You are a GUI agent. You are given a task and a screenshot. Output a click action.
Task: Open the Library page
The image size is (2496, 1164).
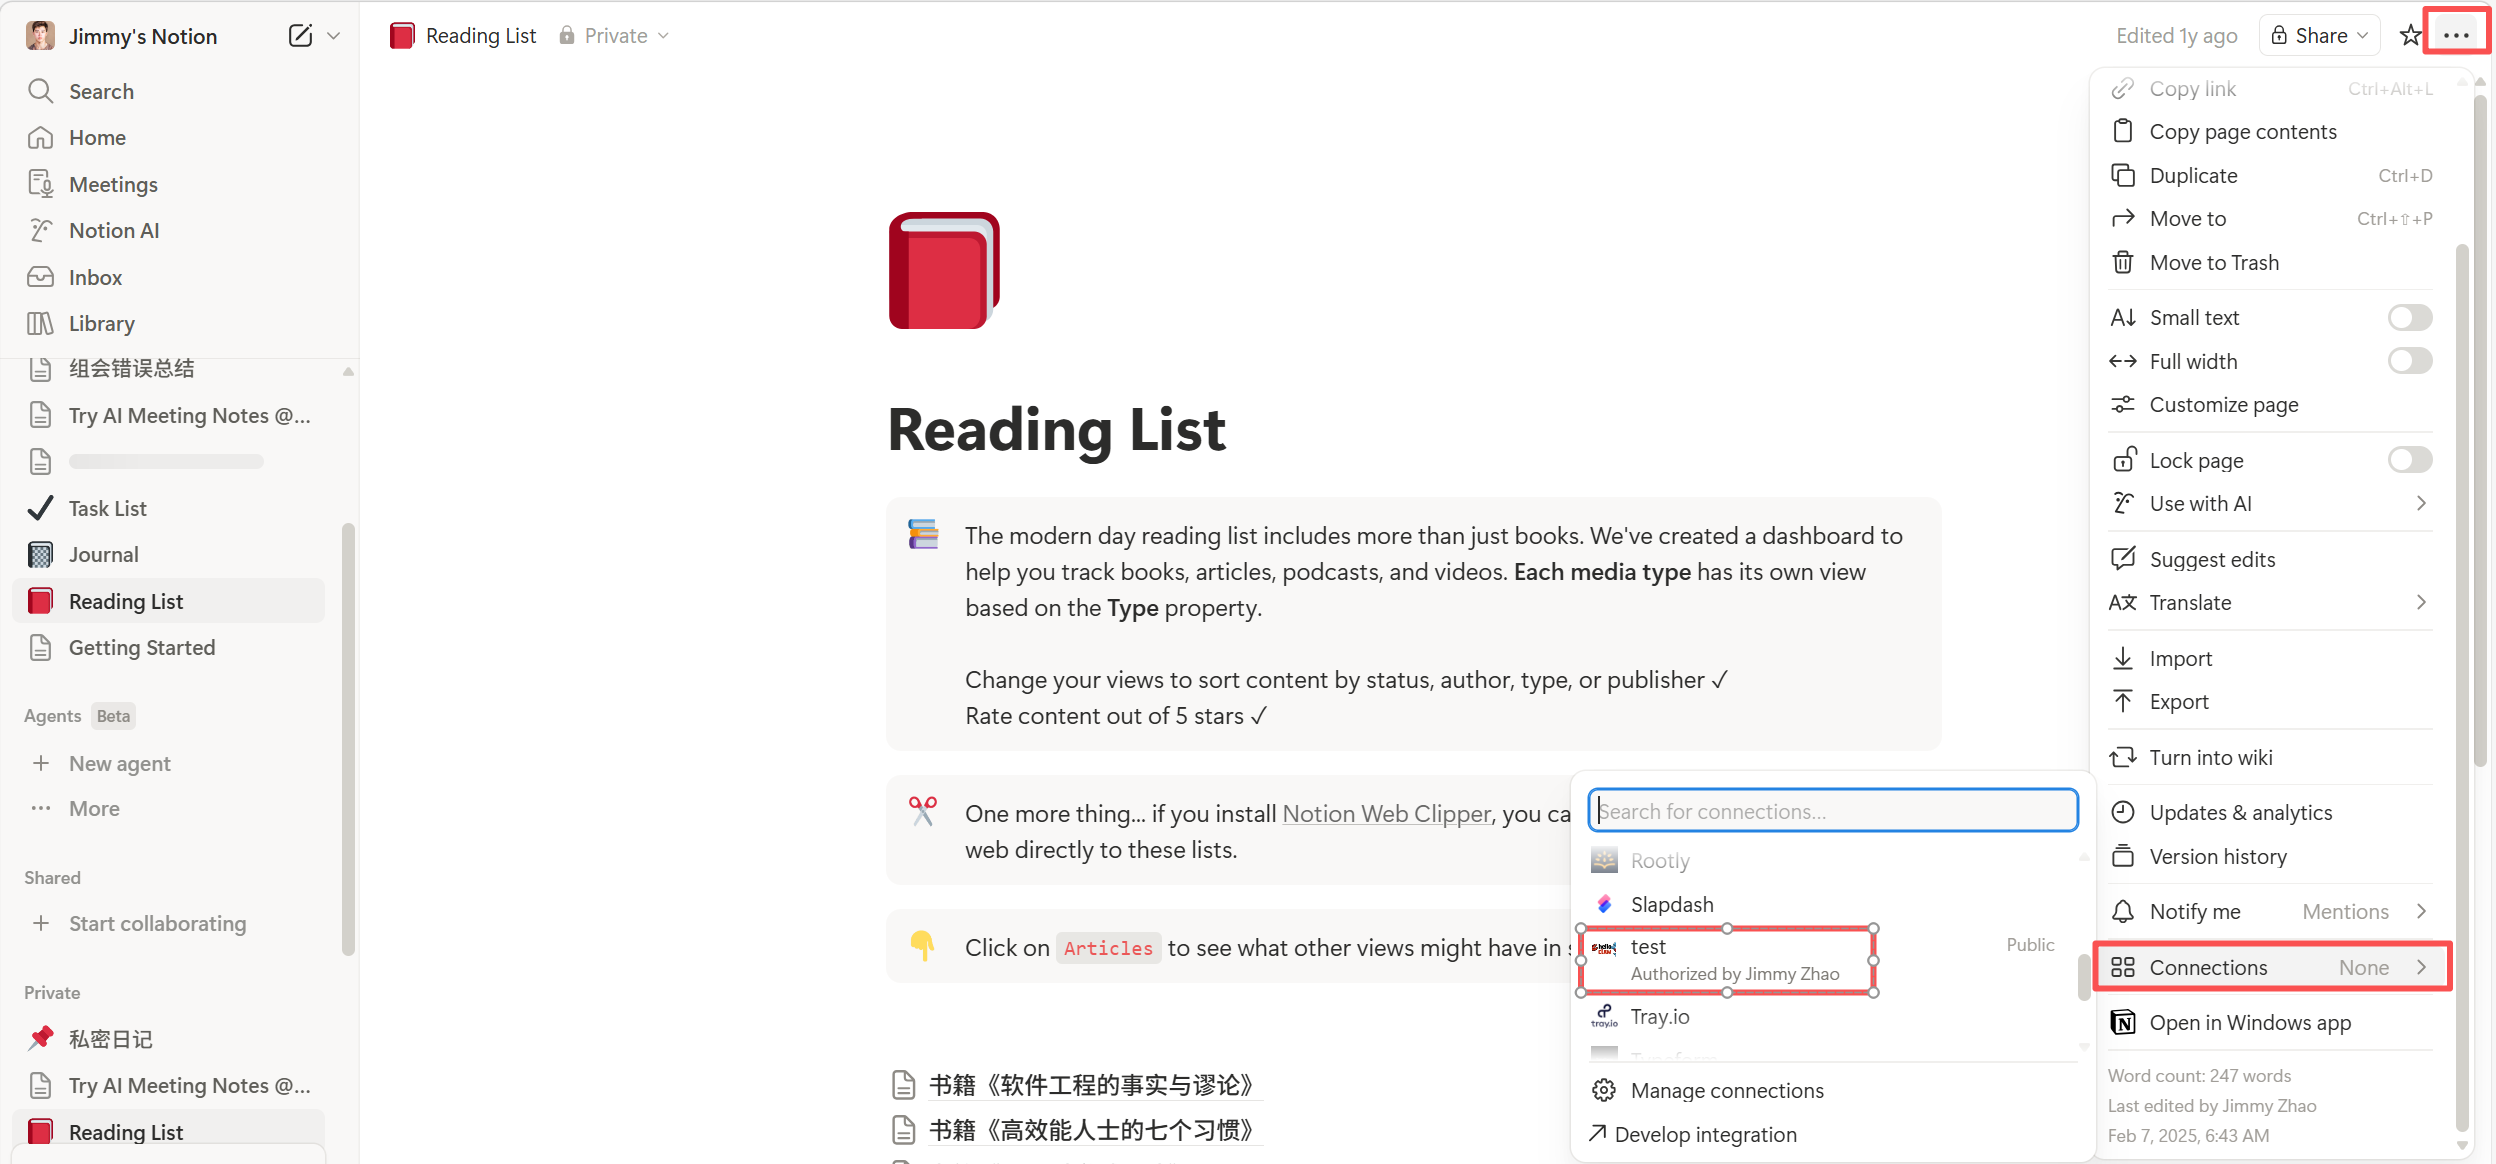(x=101, y=323)
